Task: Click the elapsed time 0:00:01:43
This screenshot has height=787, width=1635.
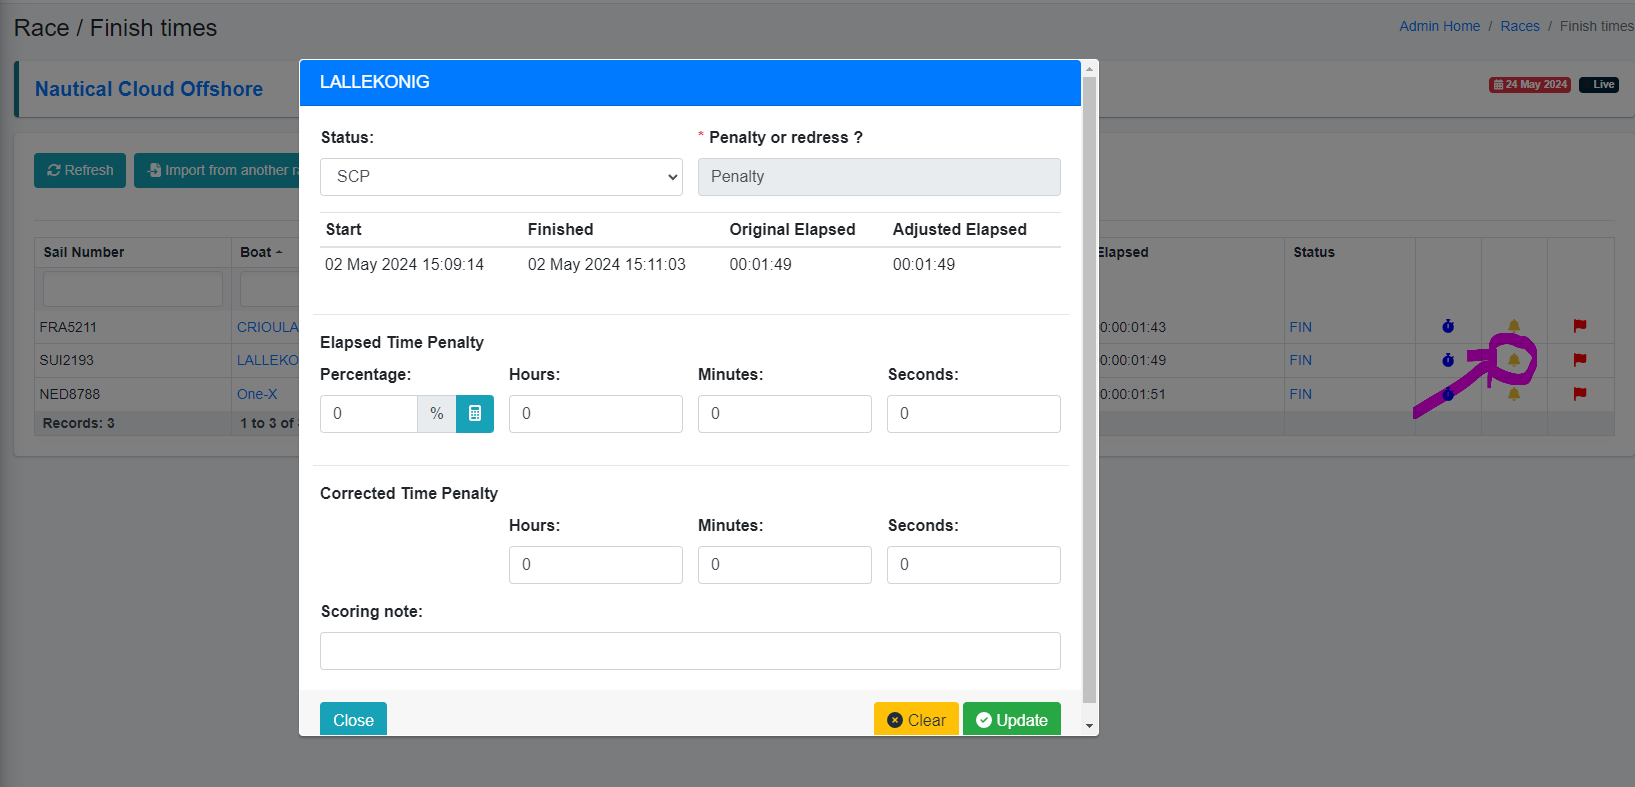Action: 1133,327
